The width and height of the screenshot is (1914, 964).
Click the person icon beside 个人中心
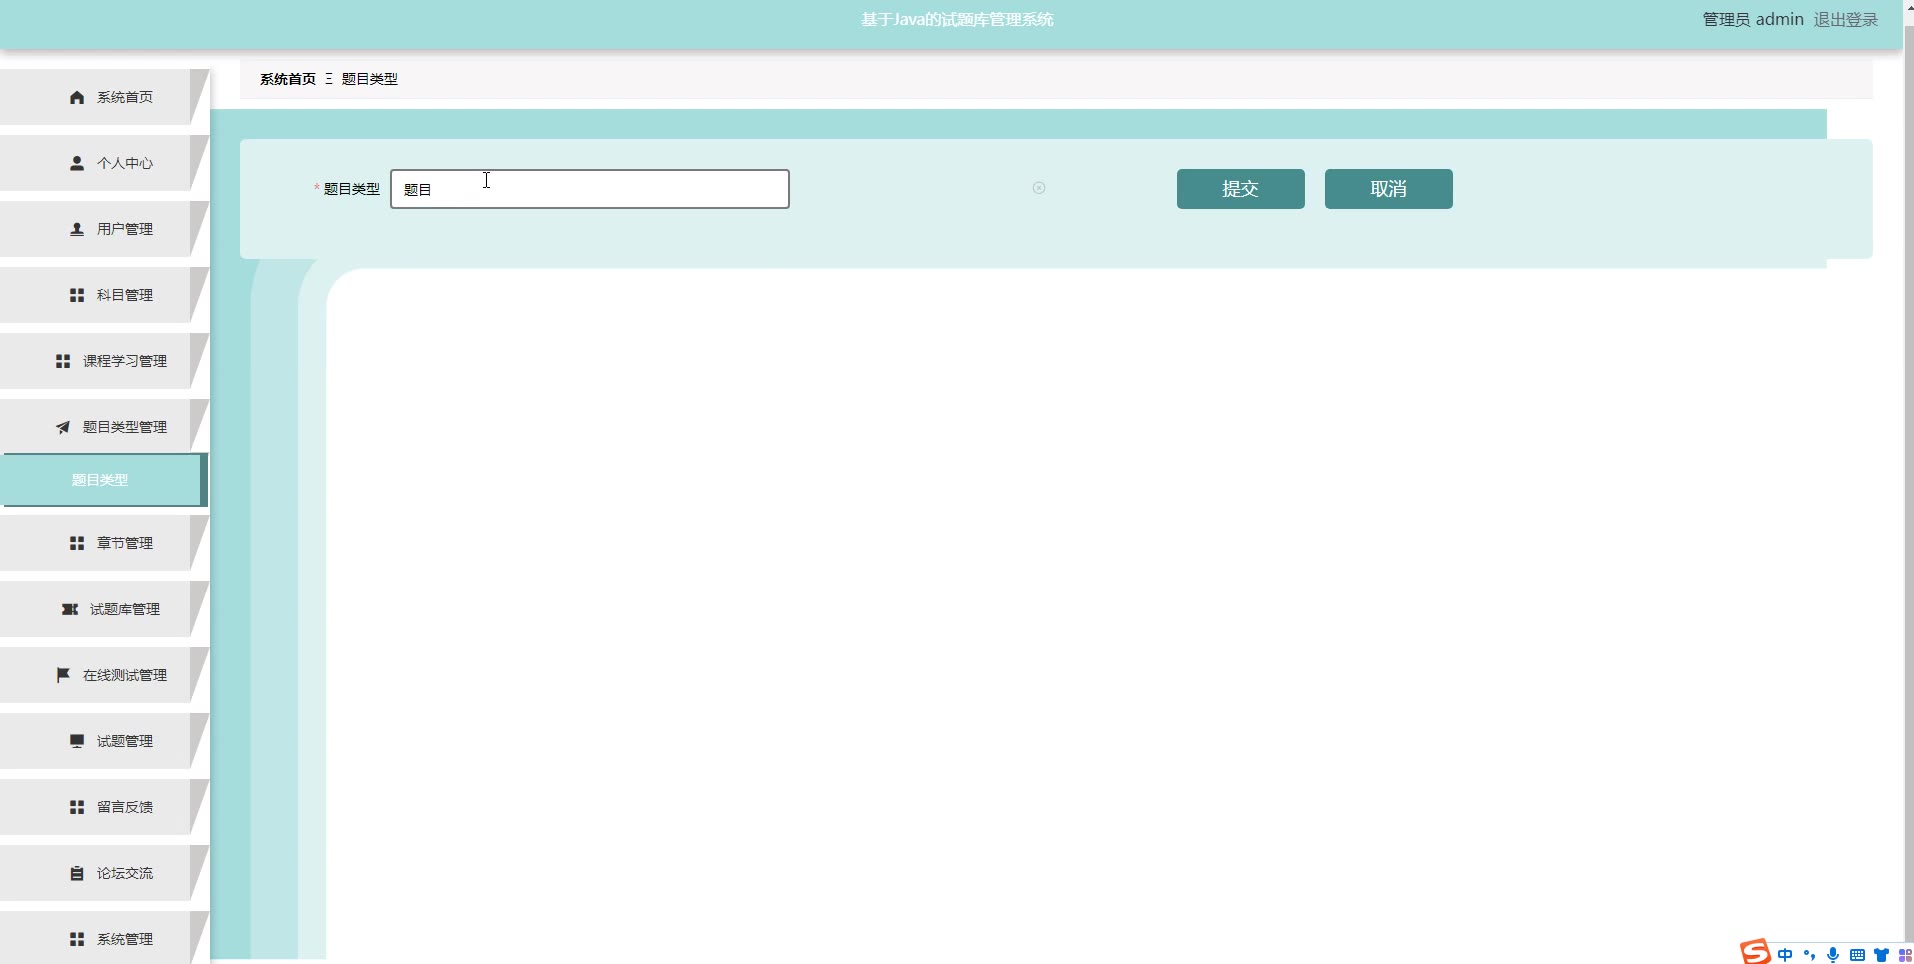(x=77, y=163)
